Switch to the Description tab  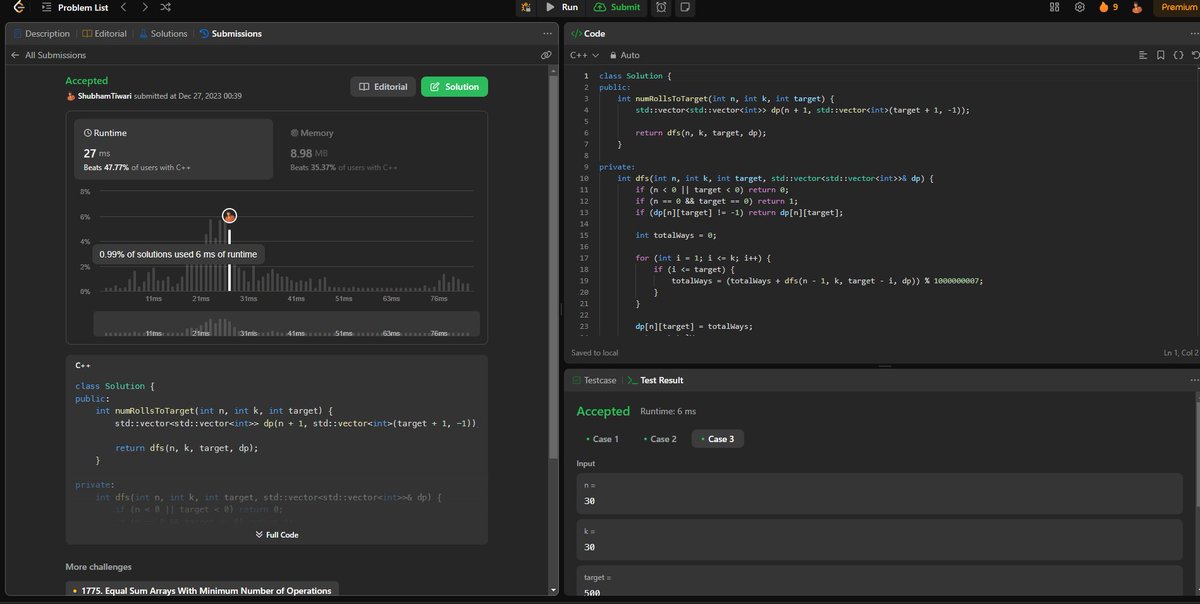pos(40,33)
